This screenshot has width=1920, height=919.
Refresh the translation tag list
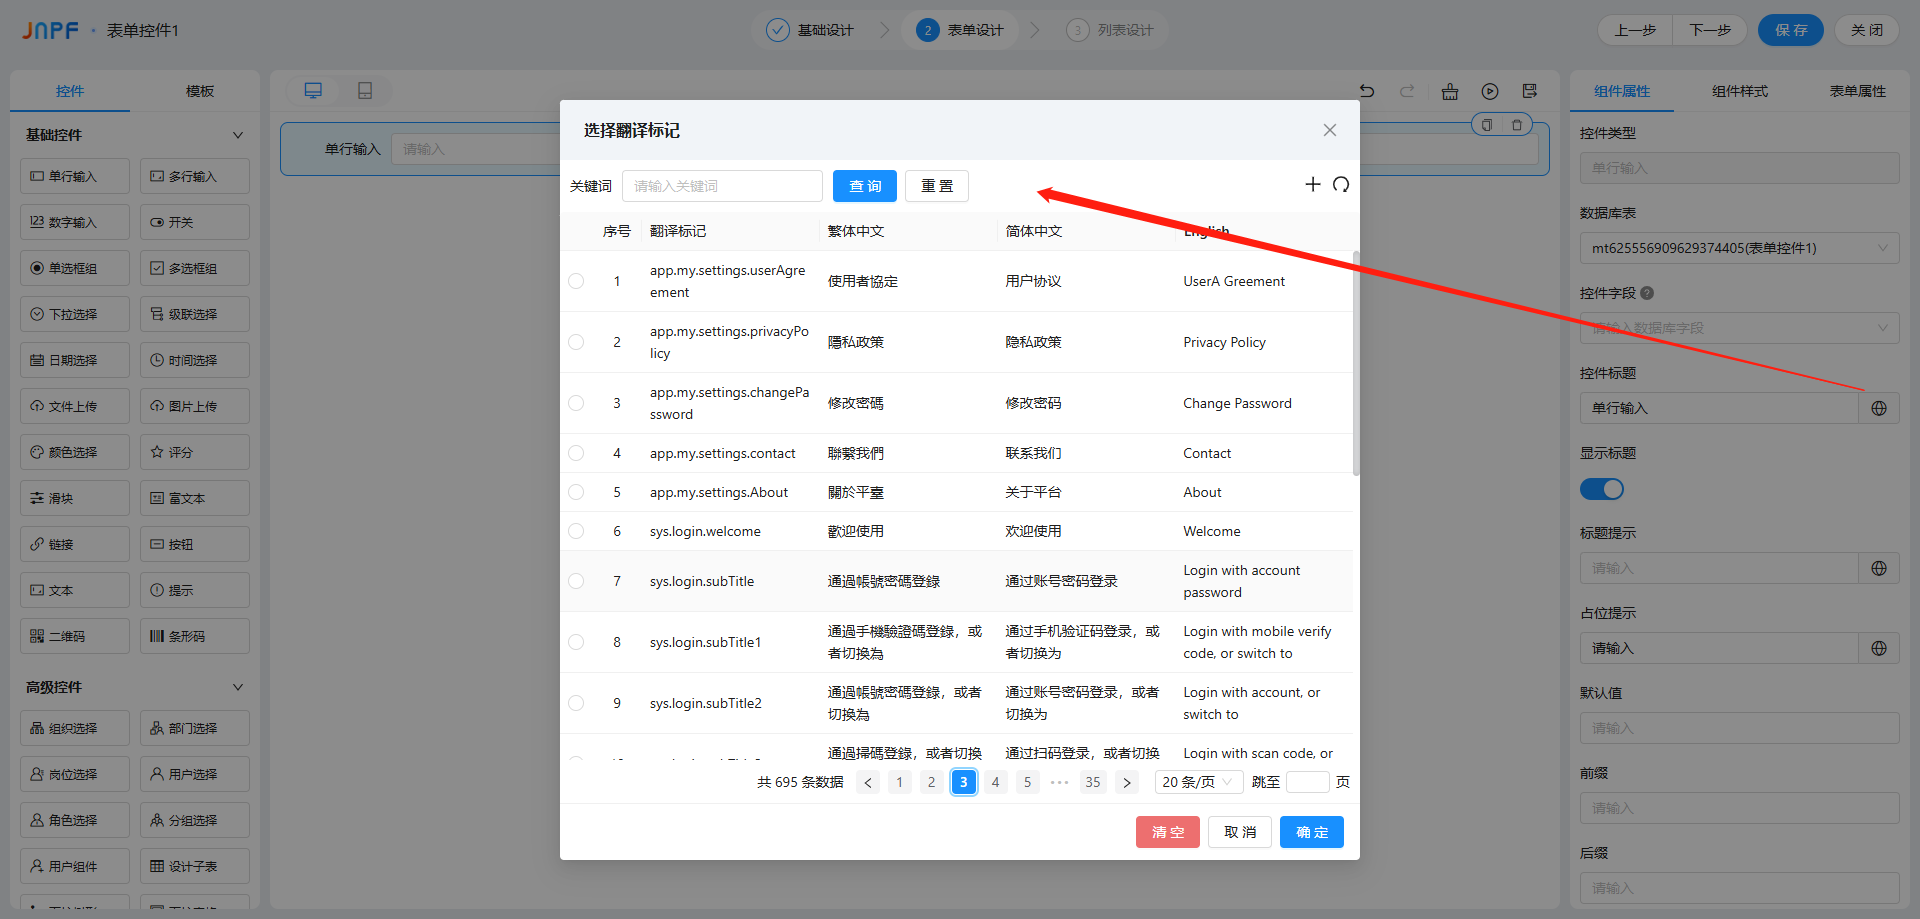(x=1341, y=184)
